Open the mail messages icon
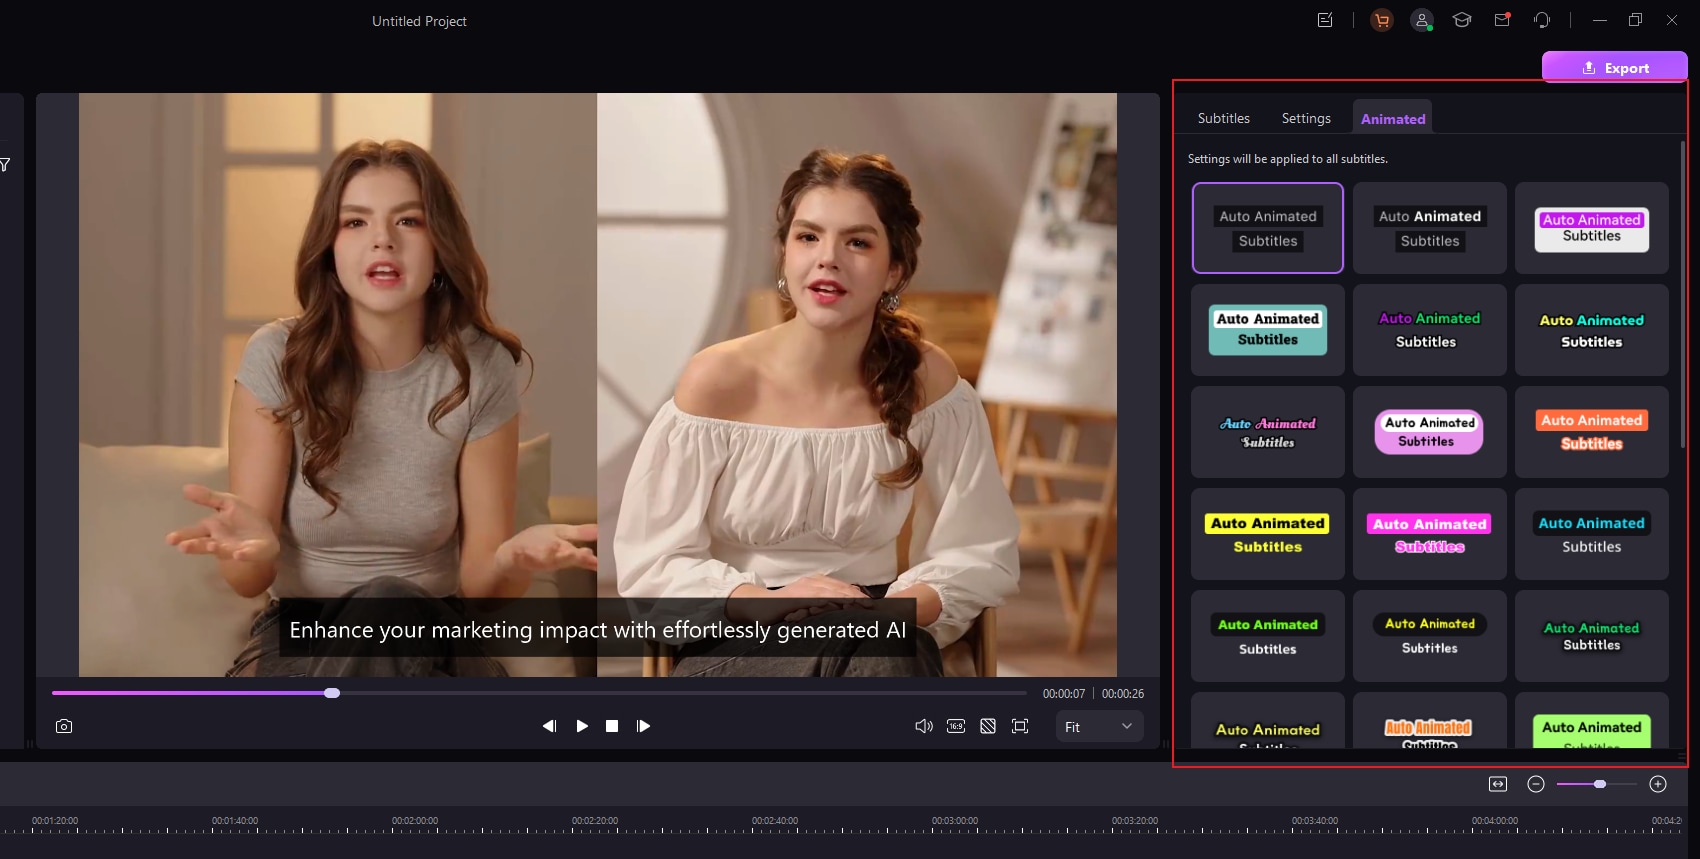1700x859 pixels. click(x=1502, y=20)
